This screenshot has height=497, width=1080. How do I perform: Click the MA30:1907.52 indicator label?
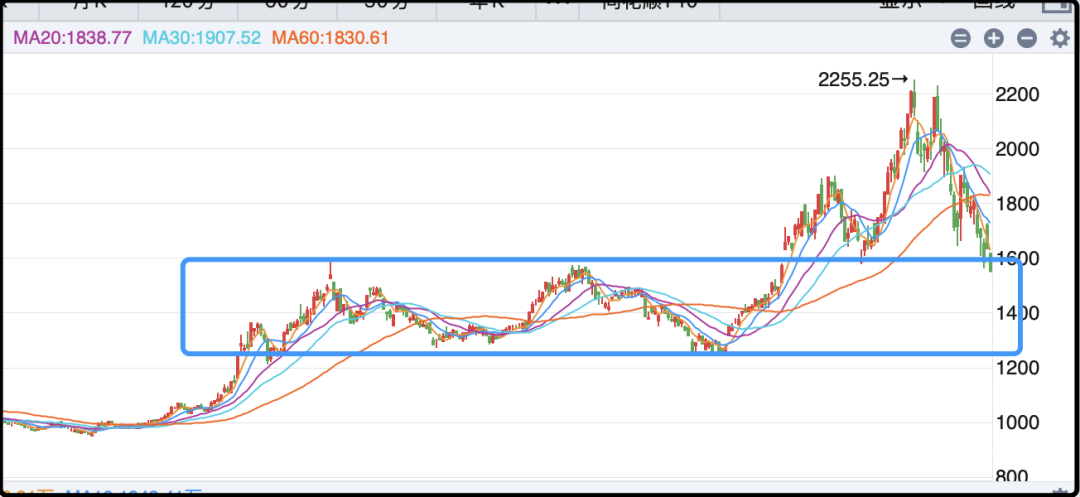pos(202,38)
